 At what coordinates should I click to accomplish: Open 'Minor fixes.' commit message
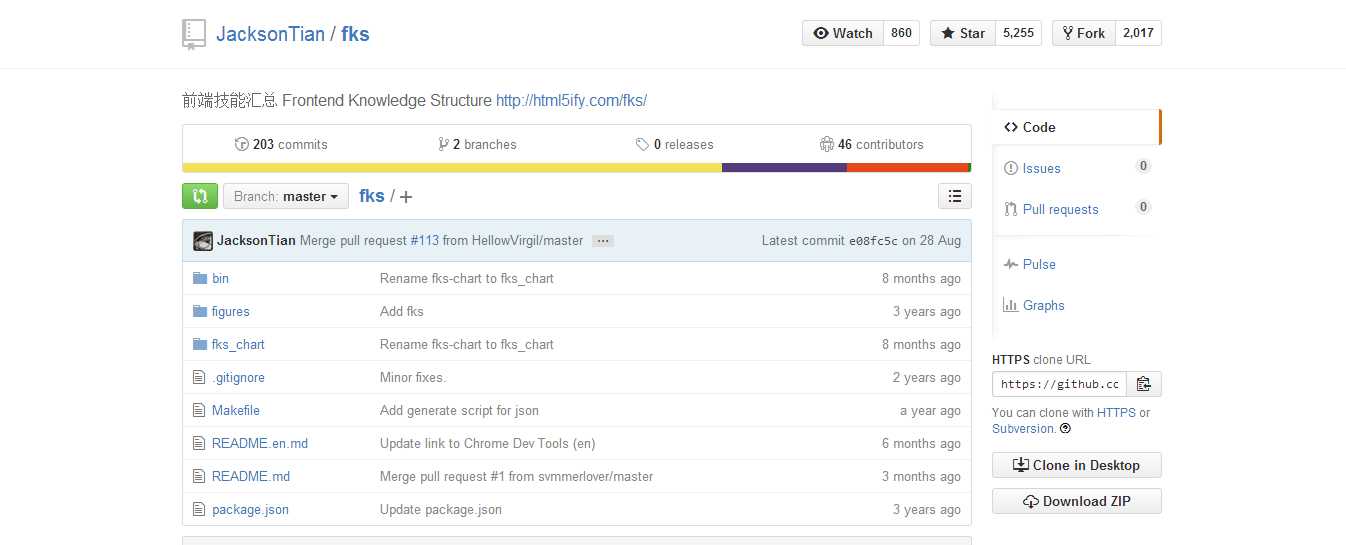(x=413, y=377)
